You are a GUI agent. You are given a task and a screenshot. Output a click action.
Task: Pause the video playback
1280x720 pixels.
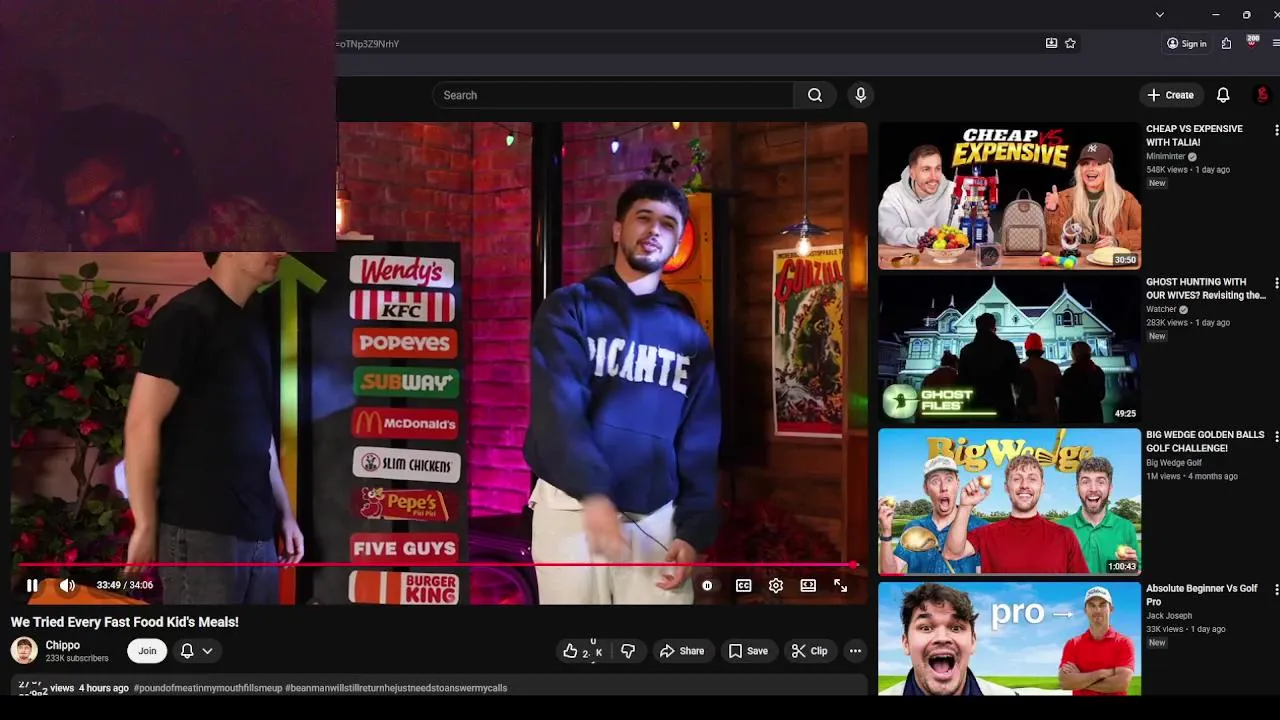(32, 586)
